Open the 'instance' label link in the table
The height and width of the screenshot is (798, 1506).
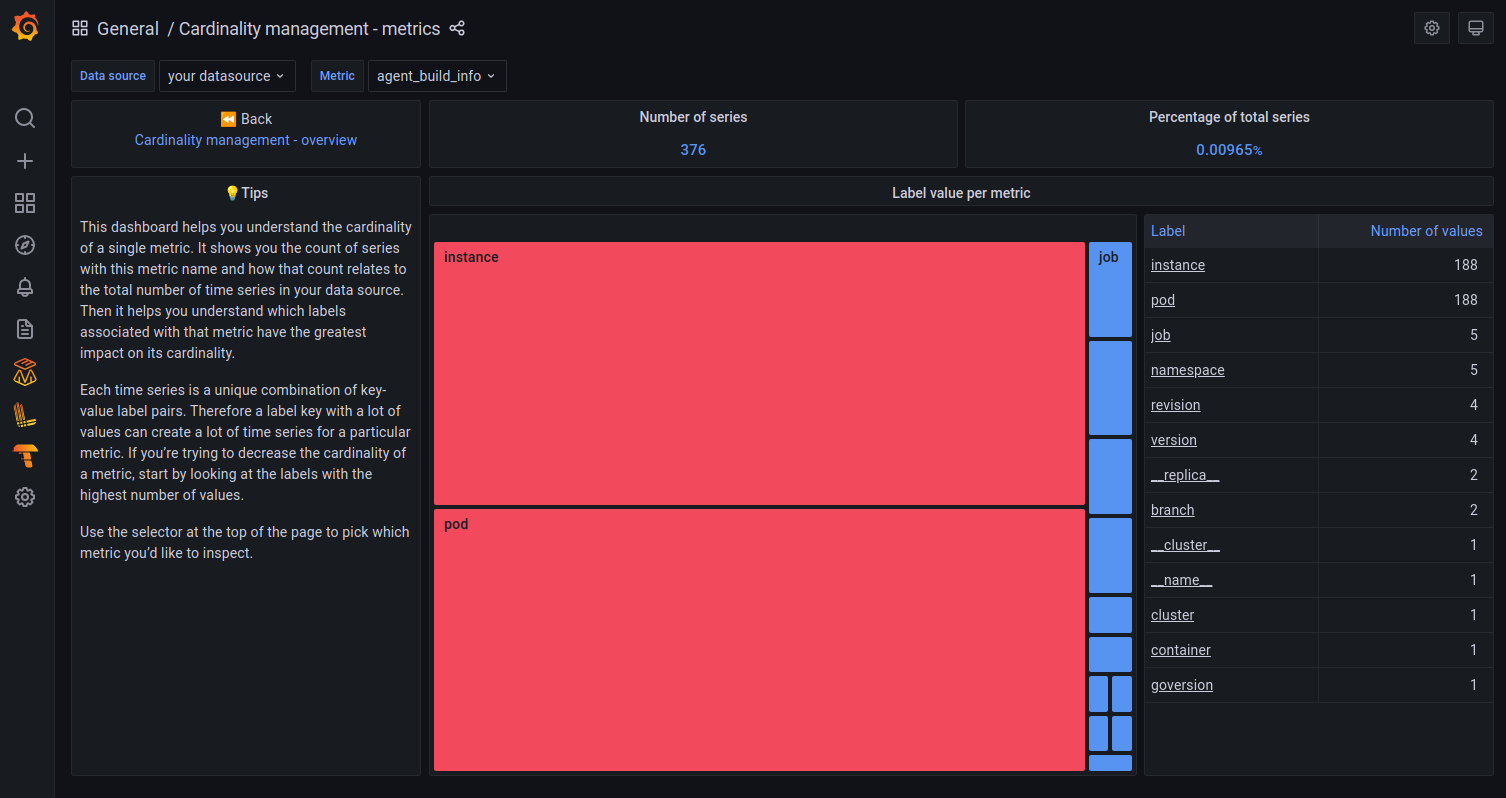click(1177, 265)
